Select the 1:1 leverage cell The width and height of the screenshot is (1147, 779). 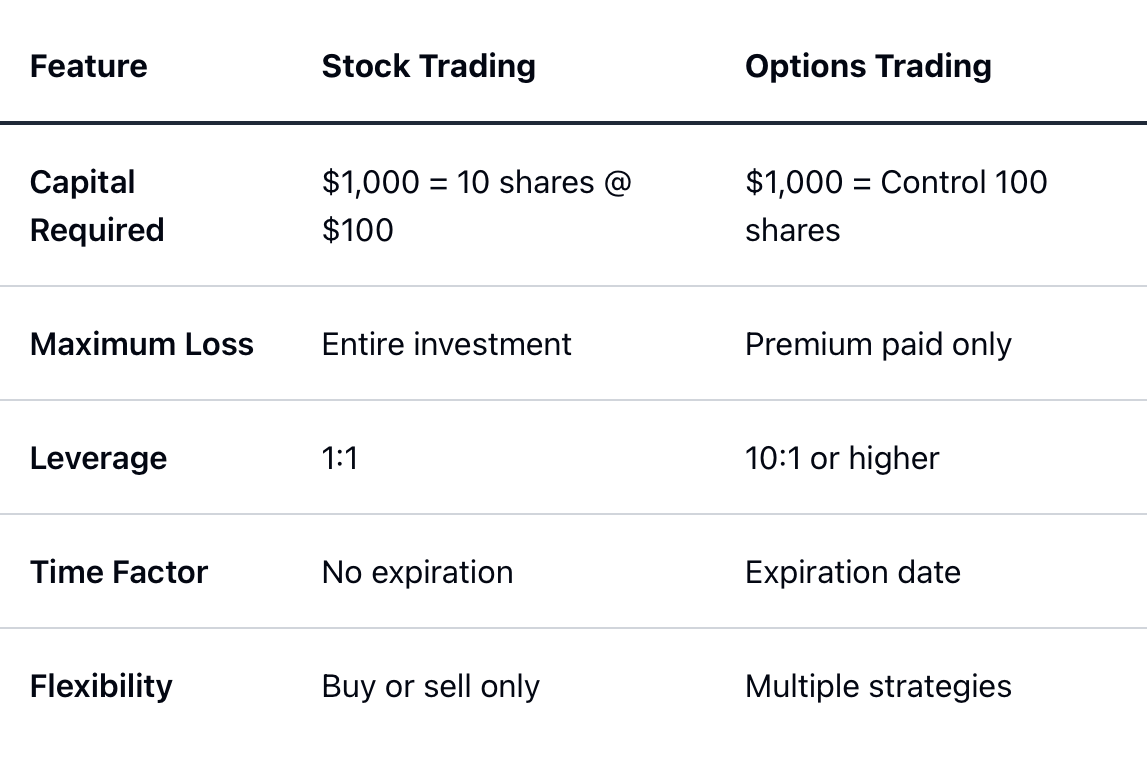[x=340, y=459]
